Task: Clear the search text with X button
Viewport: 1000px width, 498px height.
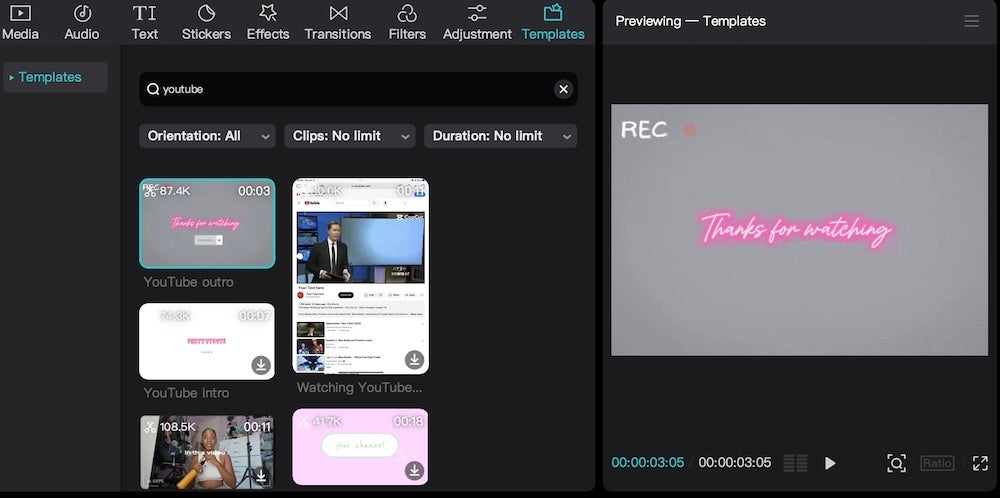Action: (563, 89)
